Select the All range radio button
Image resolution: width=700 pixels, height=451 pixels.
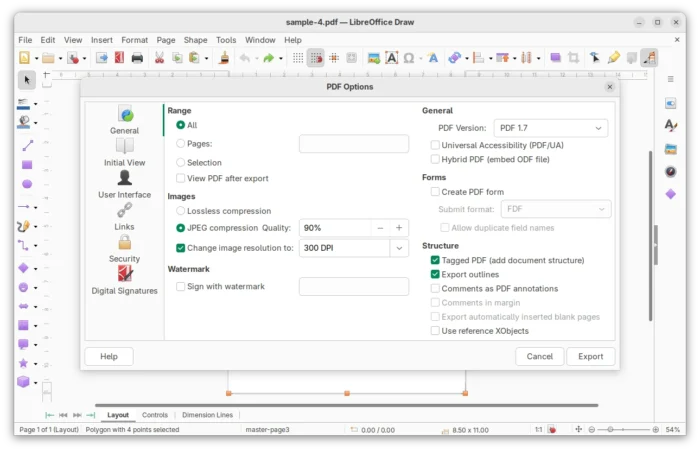coord(180,125)
